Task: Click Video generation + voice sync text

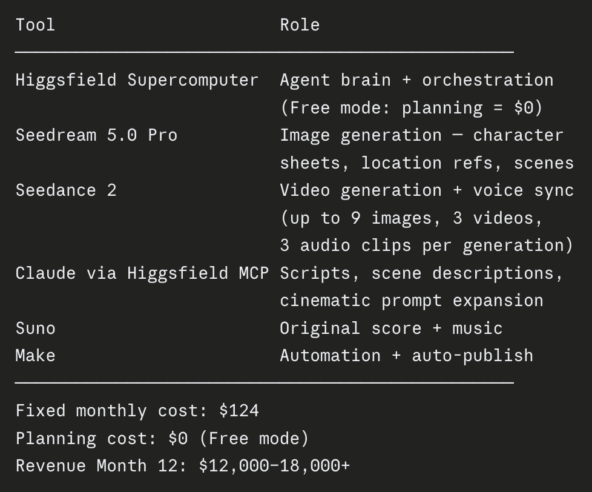Action: click(427, 190)
